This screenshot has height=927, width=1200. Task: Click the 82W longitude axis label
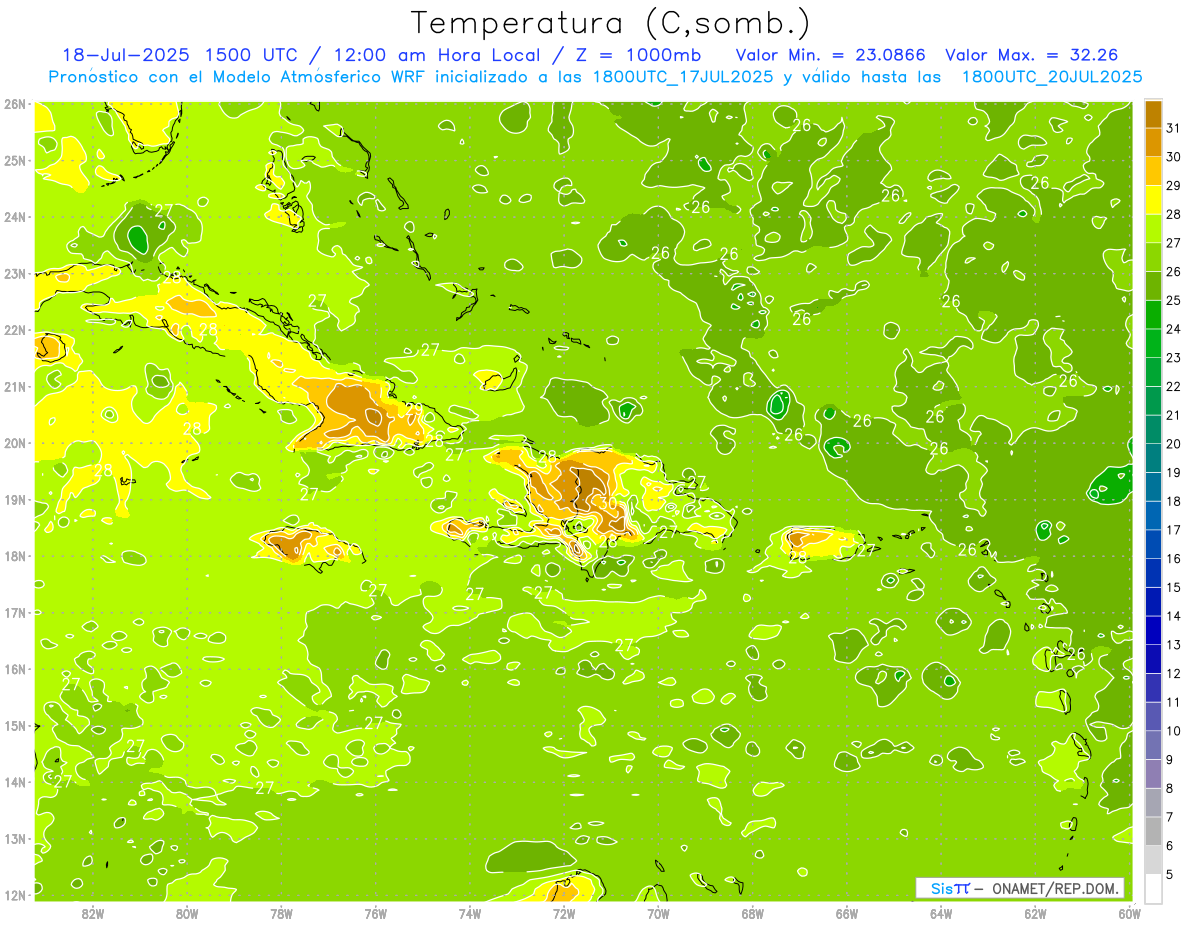point(93,913)
